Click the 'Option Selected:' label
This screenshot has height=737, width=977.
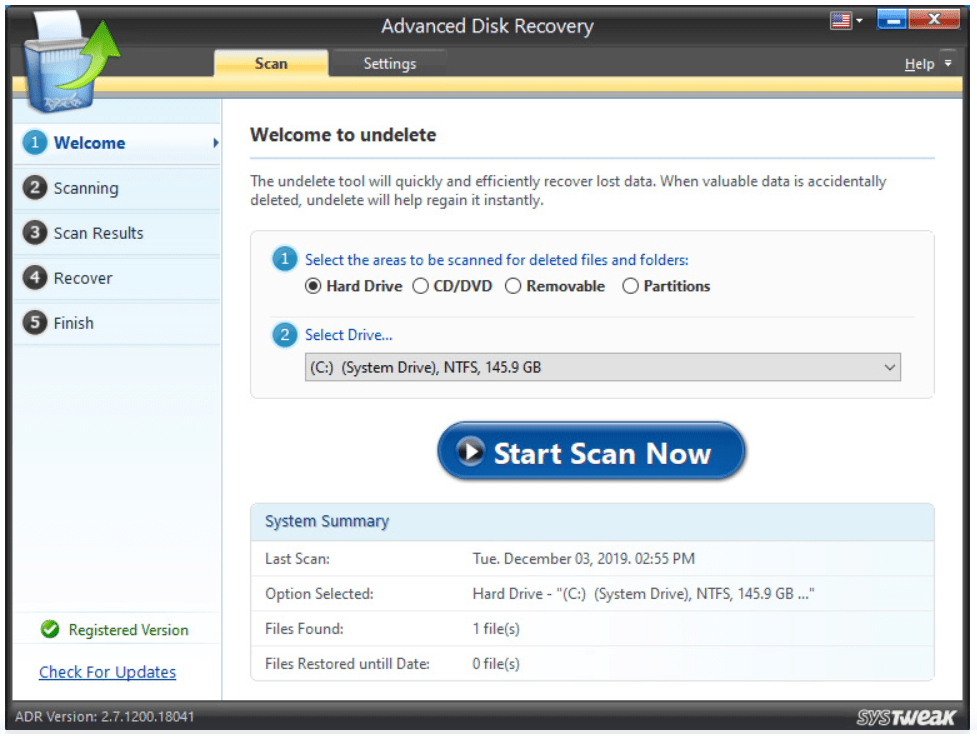coord(319,594)
